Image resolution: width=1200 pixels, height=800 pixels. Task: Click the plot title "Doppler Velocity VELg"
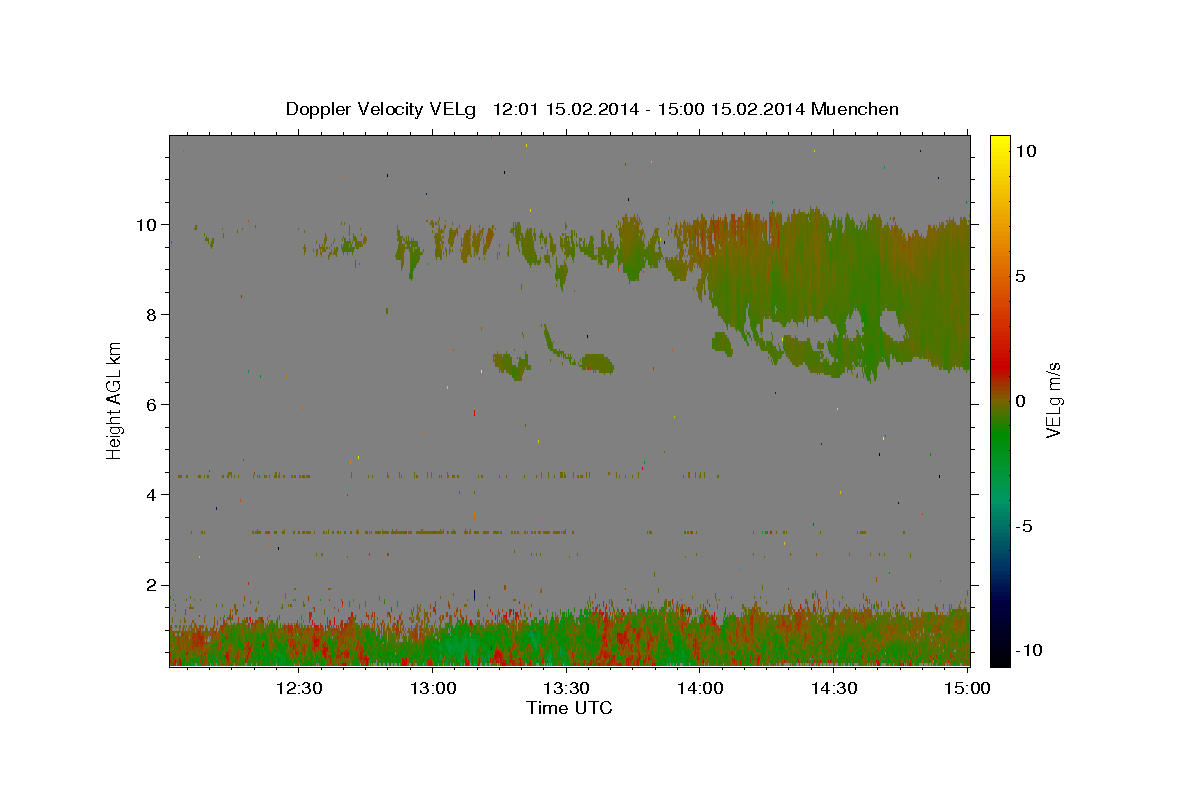tap(381, 109)
